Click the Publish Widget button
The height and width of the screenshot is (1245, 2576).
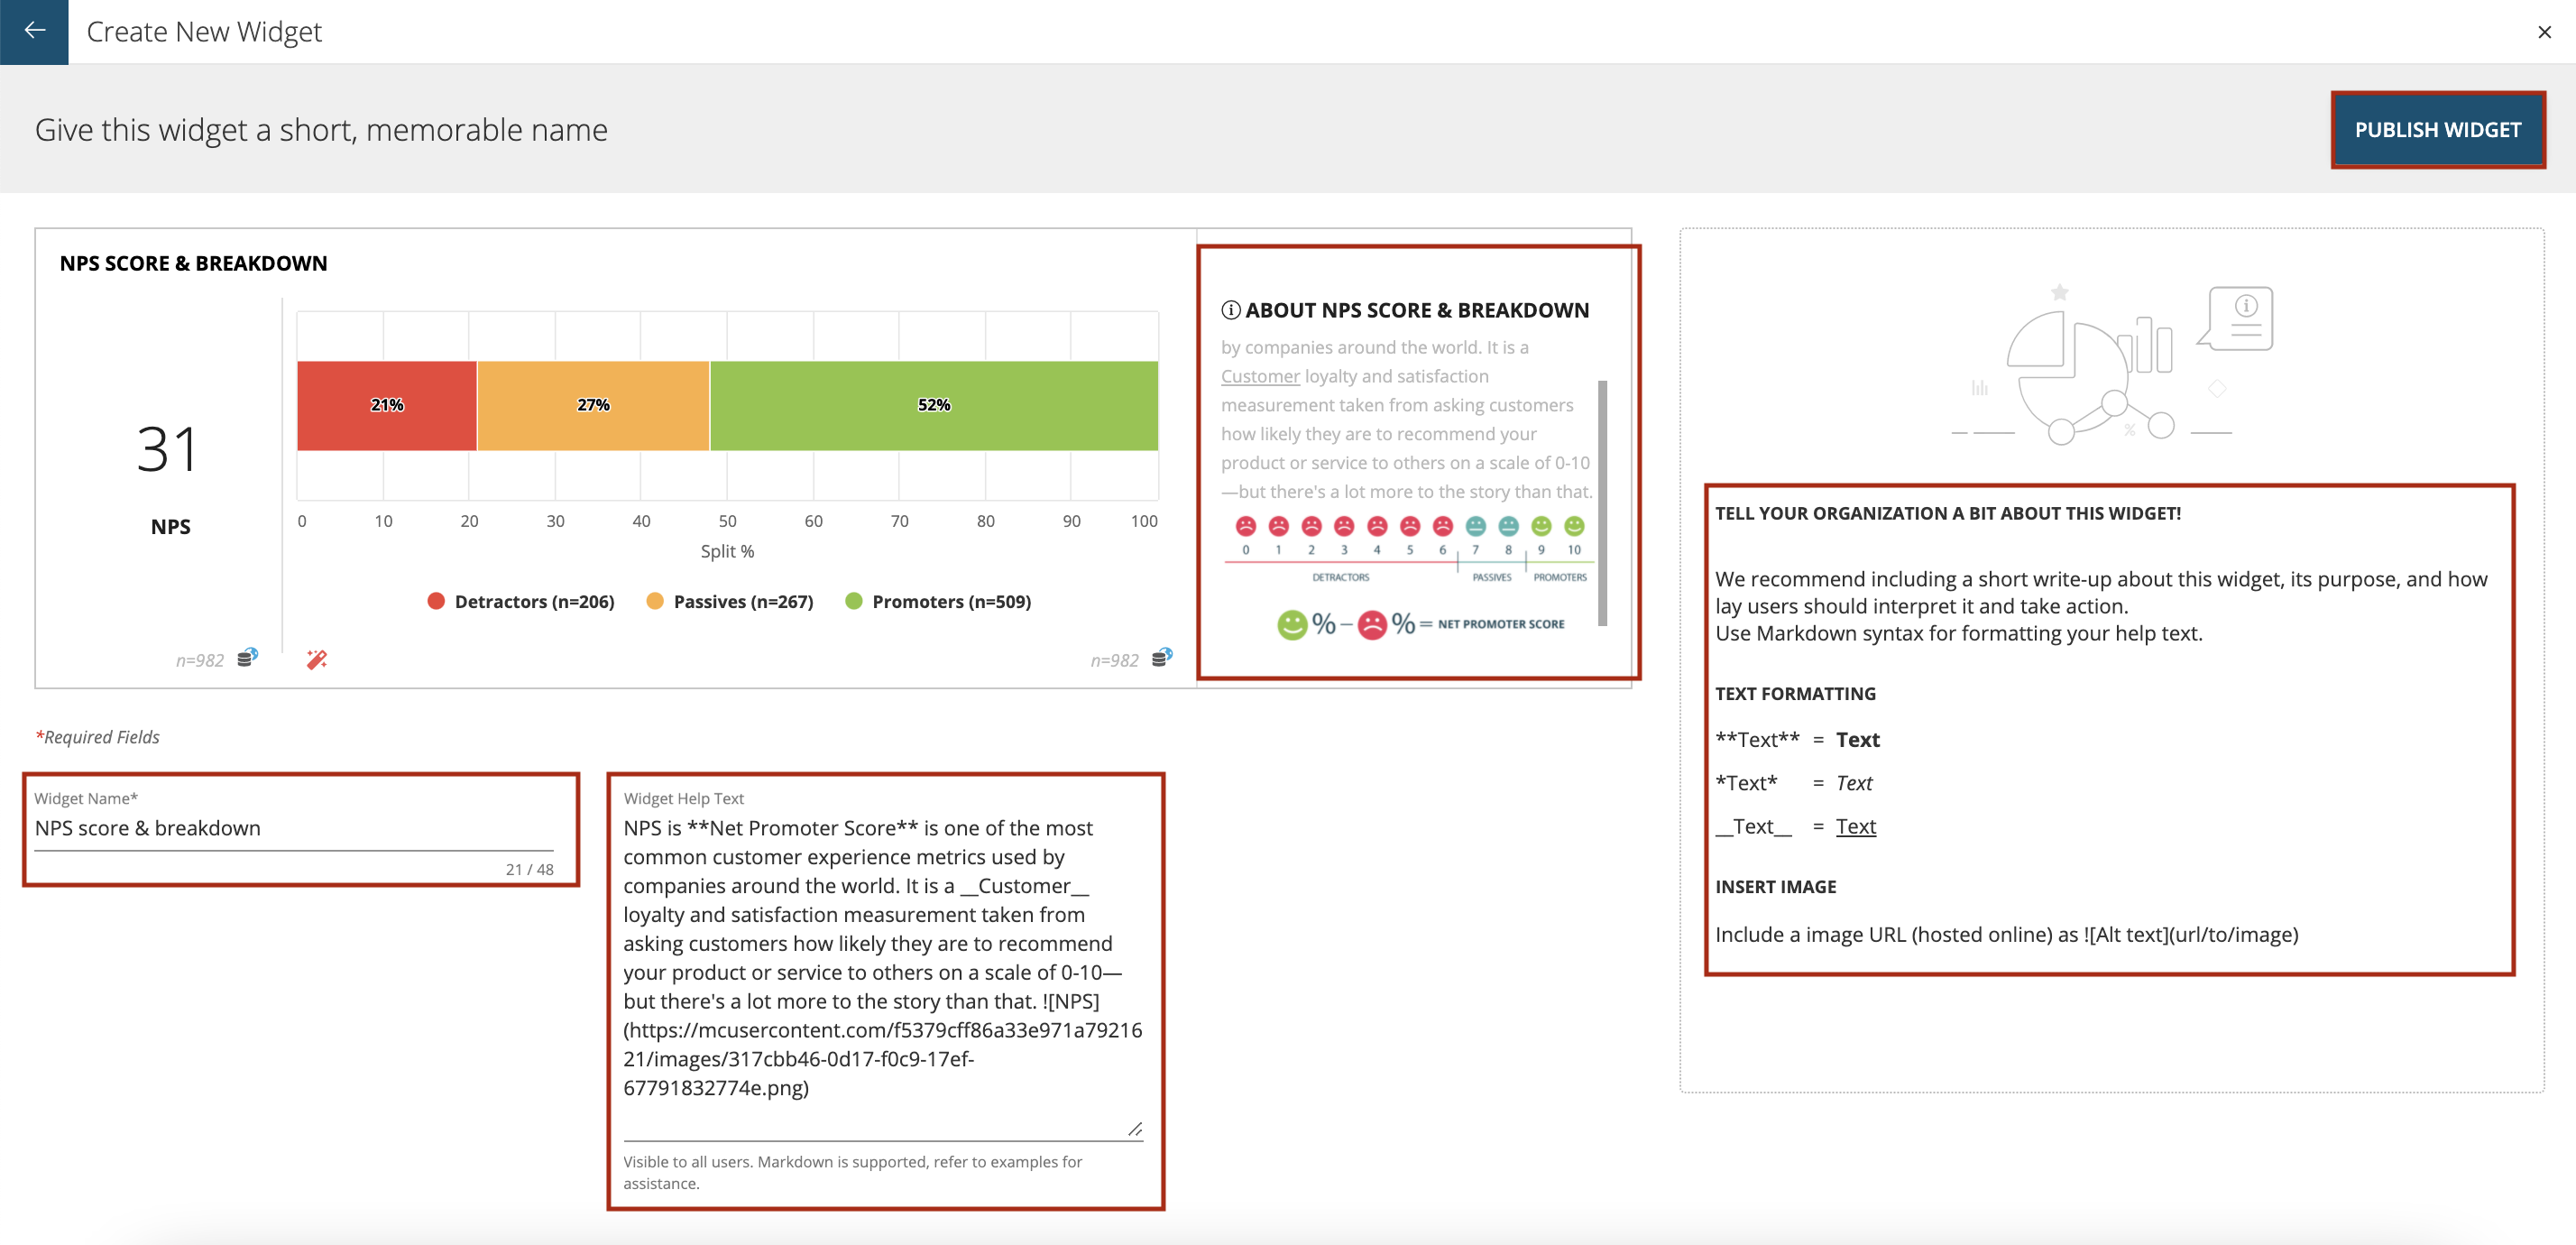[x=2437, y=130]
